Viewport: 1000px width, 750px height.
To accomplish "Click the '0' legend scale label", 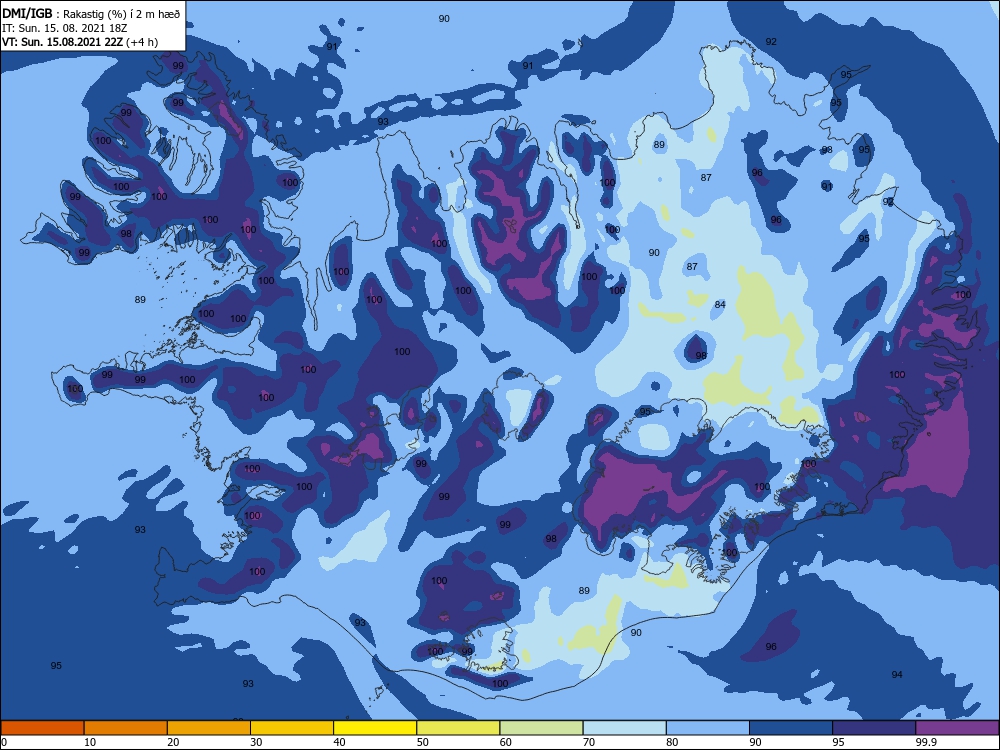I will tap(4, 742).
